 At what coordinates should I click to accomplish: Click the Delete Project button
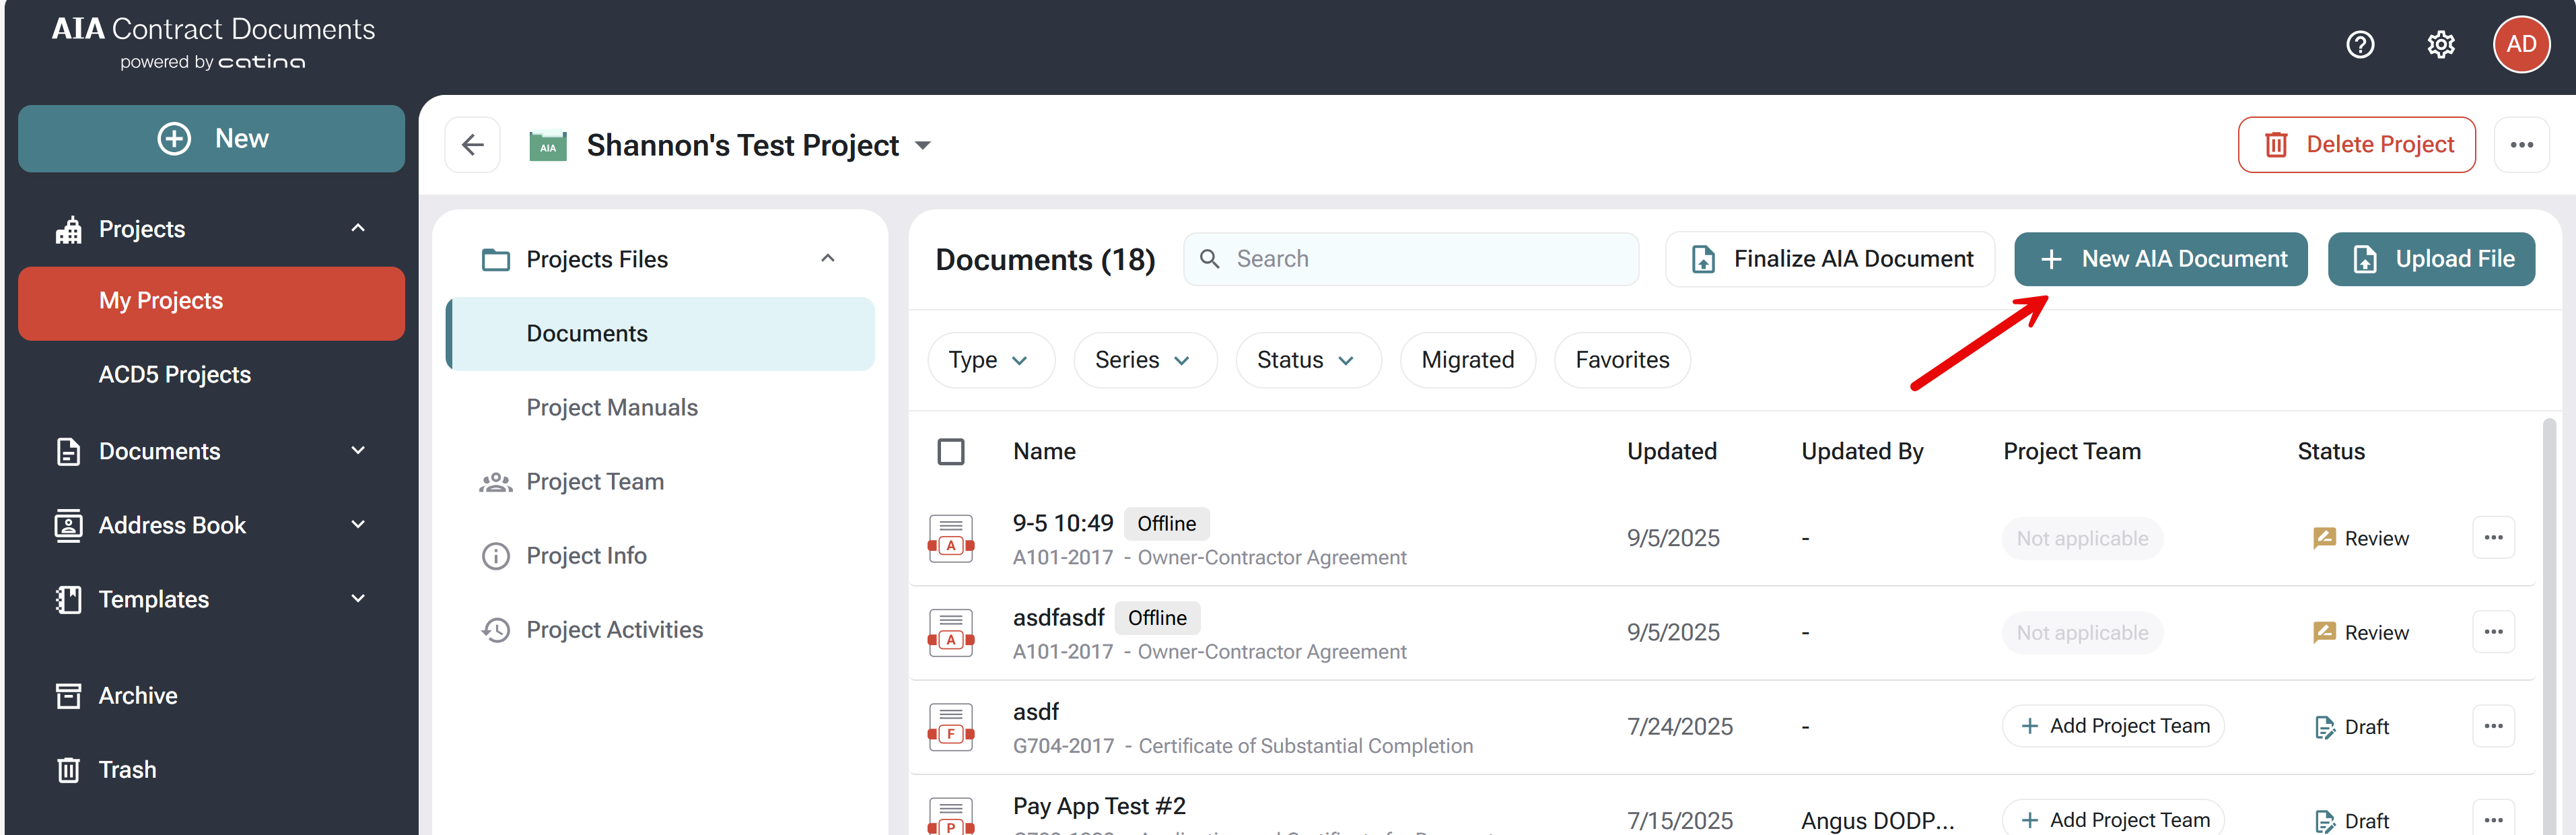(2356, 145)
